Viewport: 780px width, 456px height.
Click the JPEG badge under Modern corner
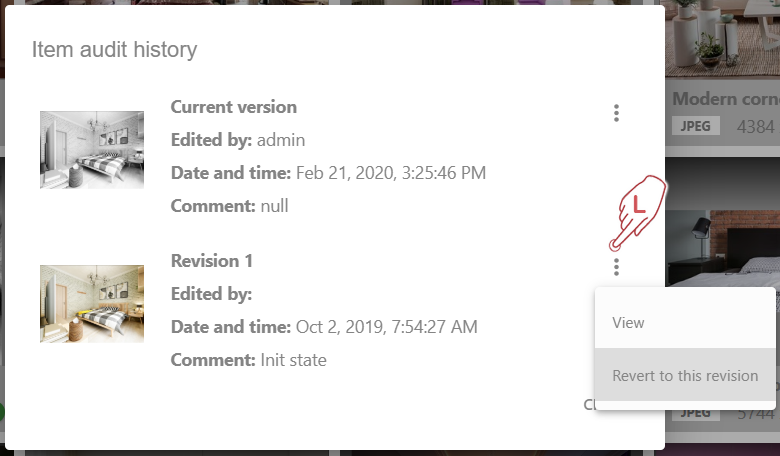(x=696, y=127)
